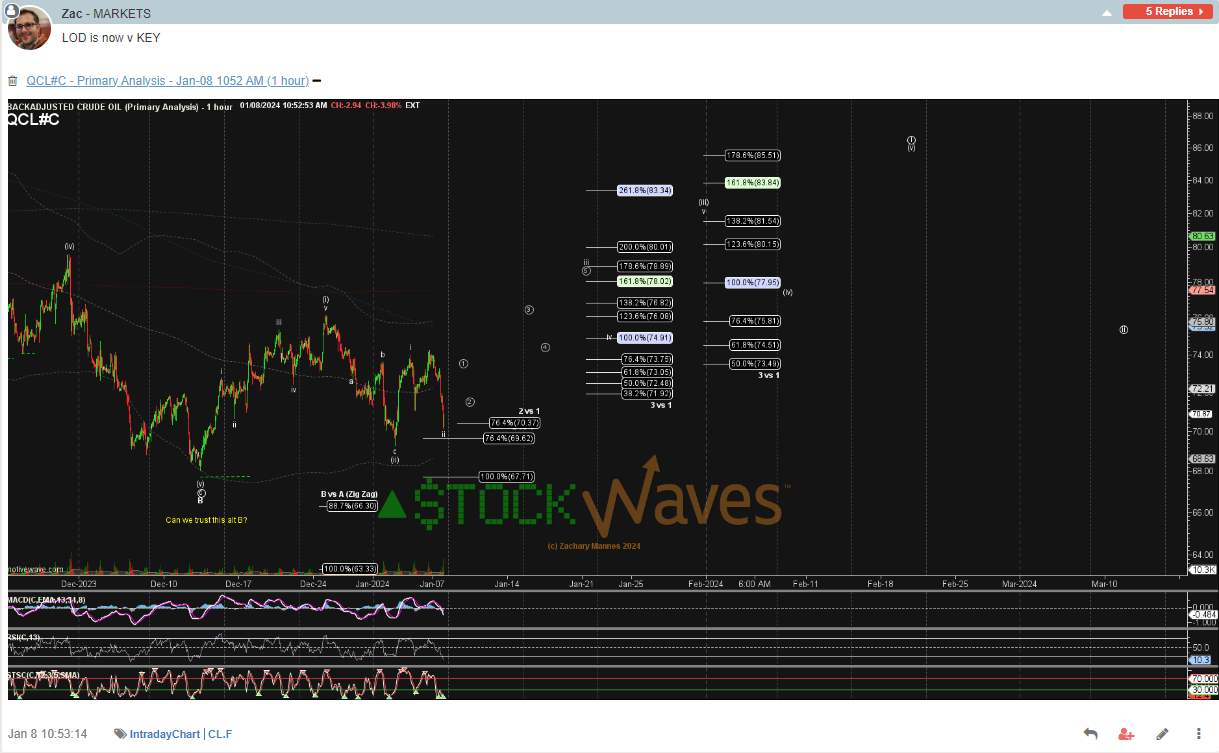Delete the attached chart with the trash icon

13,81
